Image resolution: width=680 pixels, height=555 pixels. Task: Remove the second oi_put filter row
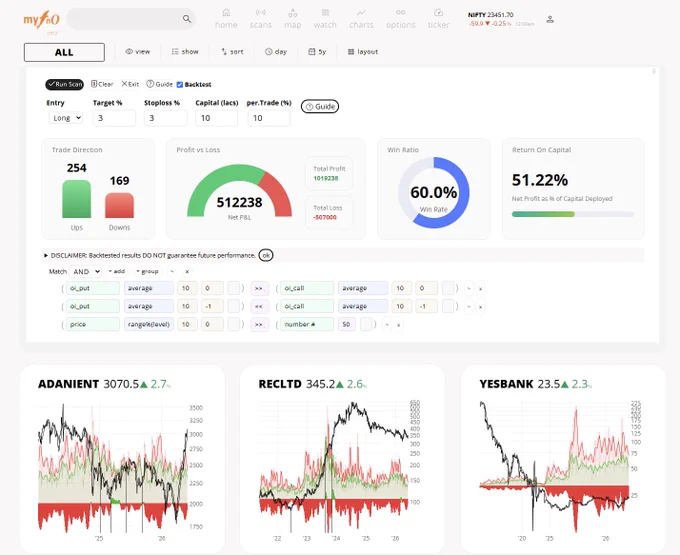[480, 307]
